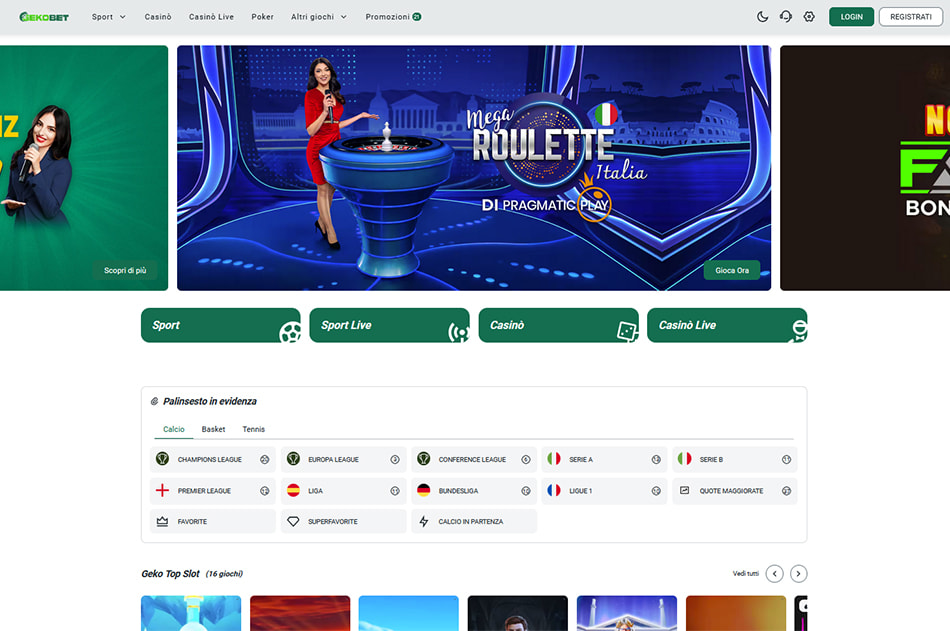
Task: Open the Promozioni menu item
Action: point(393,17)
